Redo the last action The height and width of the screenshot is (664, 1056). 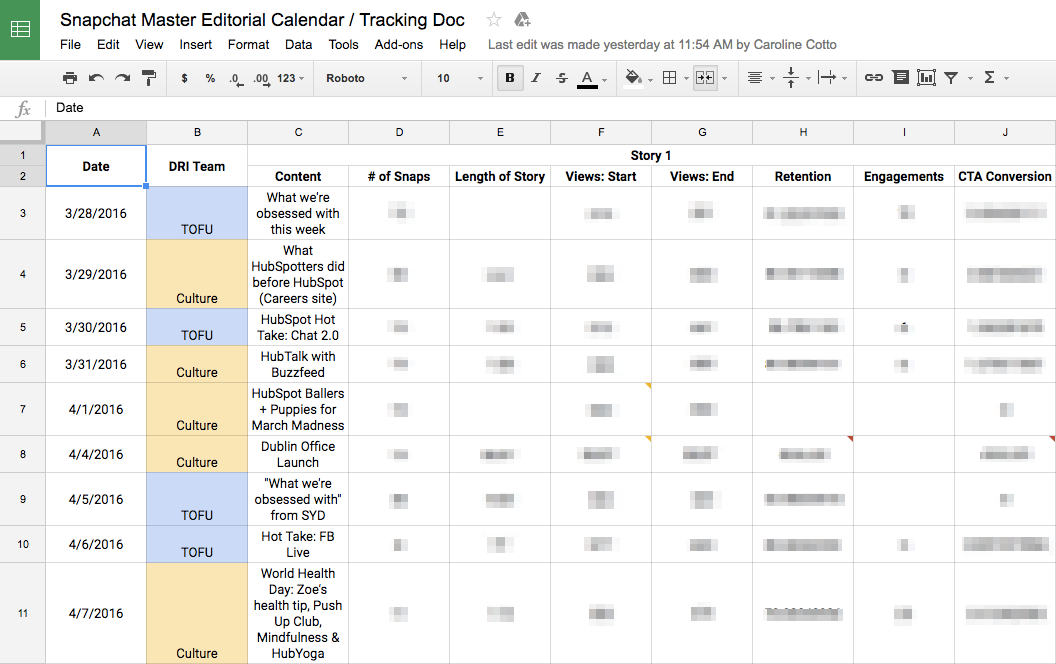(123, 78)
